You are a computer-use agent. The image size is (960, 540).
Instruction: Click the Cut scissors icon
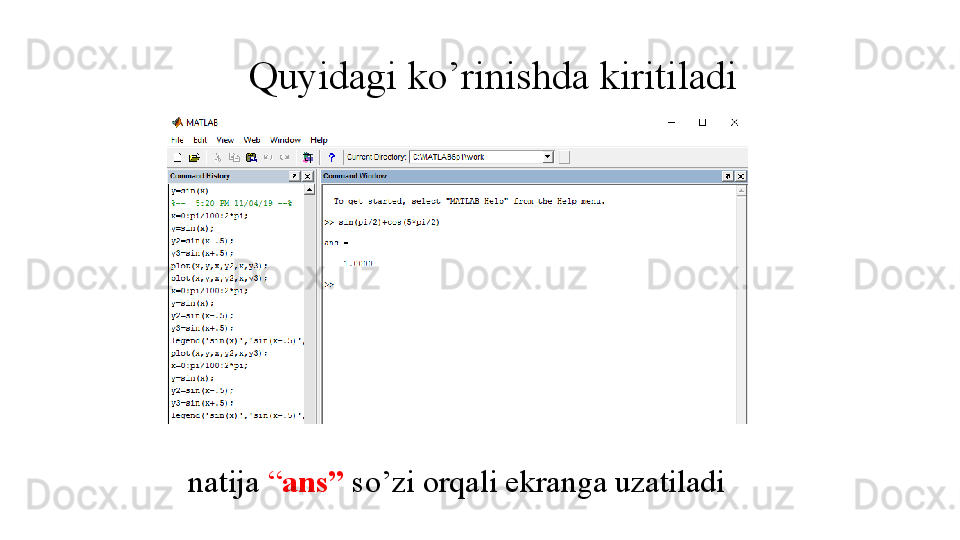coord(218,157)
